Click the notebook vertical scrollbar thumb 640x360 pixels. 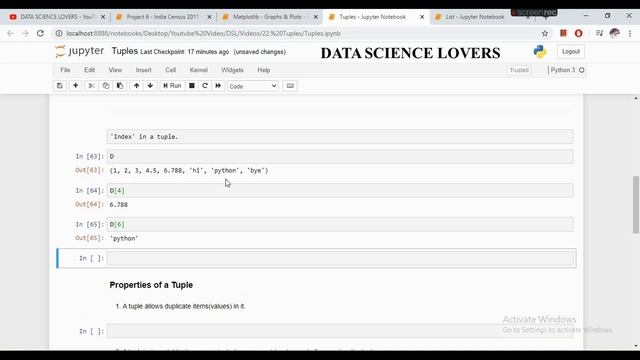636,204
